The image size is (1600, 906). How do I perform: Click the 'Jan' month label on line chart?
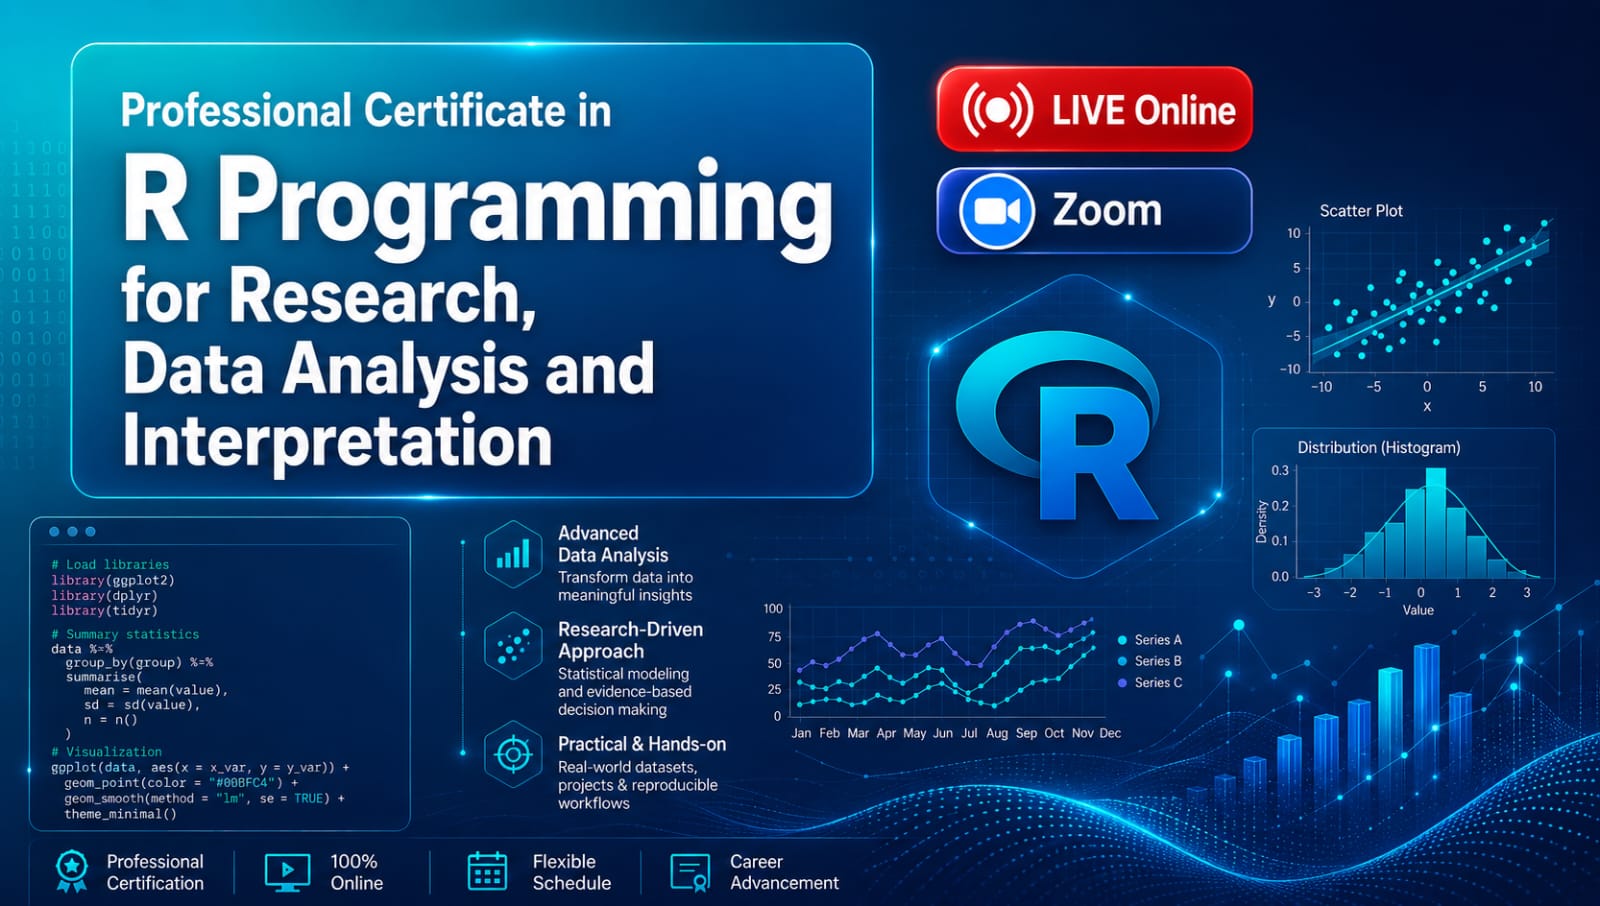tap(801, 733)
